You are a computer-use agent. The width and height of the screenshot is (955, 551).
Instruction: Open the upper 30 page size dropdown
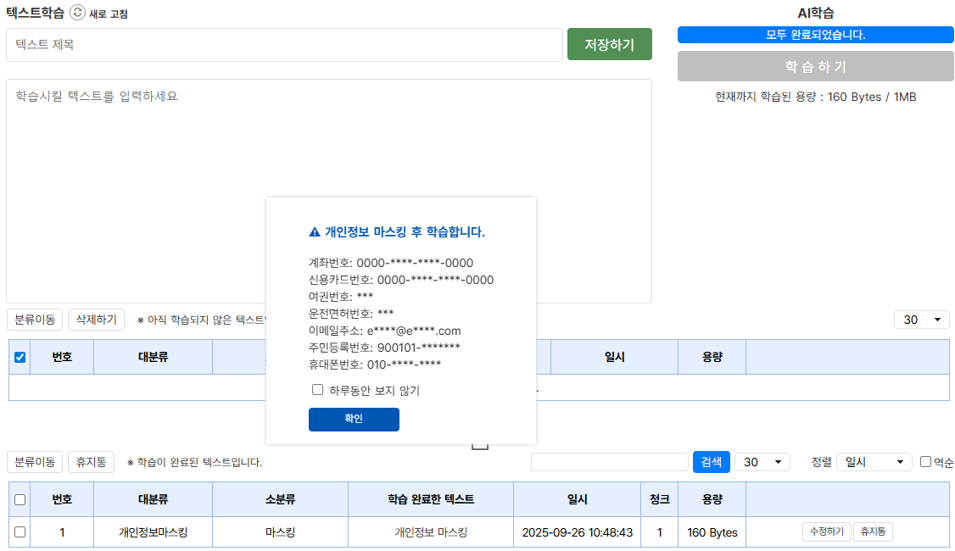(921, 320)
